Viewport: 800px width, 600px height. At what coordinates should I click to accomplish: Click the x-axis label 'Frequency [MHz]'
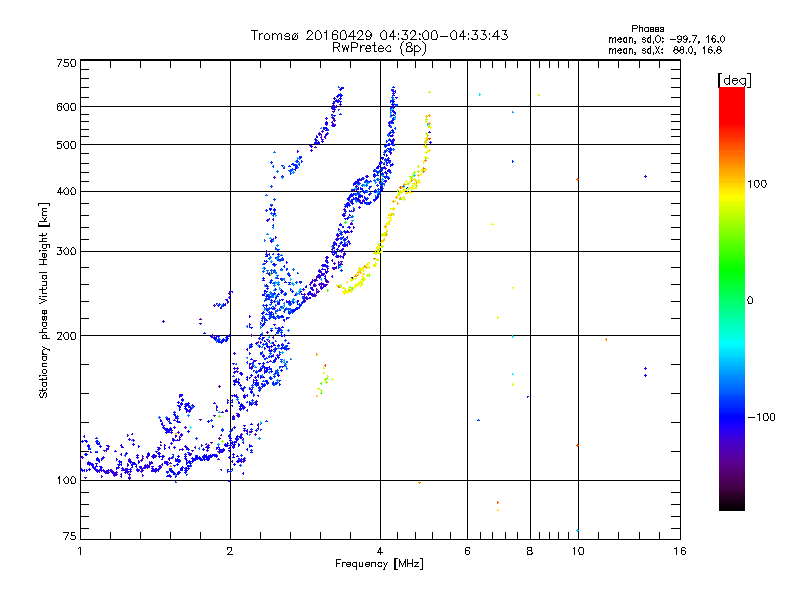379,564
